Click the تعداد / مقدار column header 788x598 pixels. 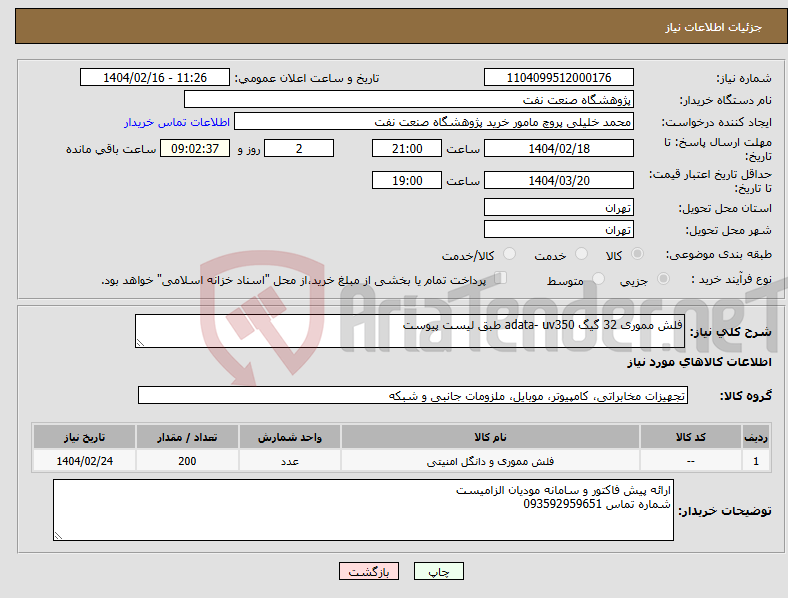click(x=187, y=437)
